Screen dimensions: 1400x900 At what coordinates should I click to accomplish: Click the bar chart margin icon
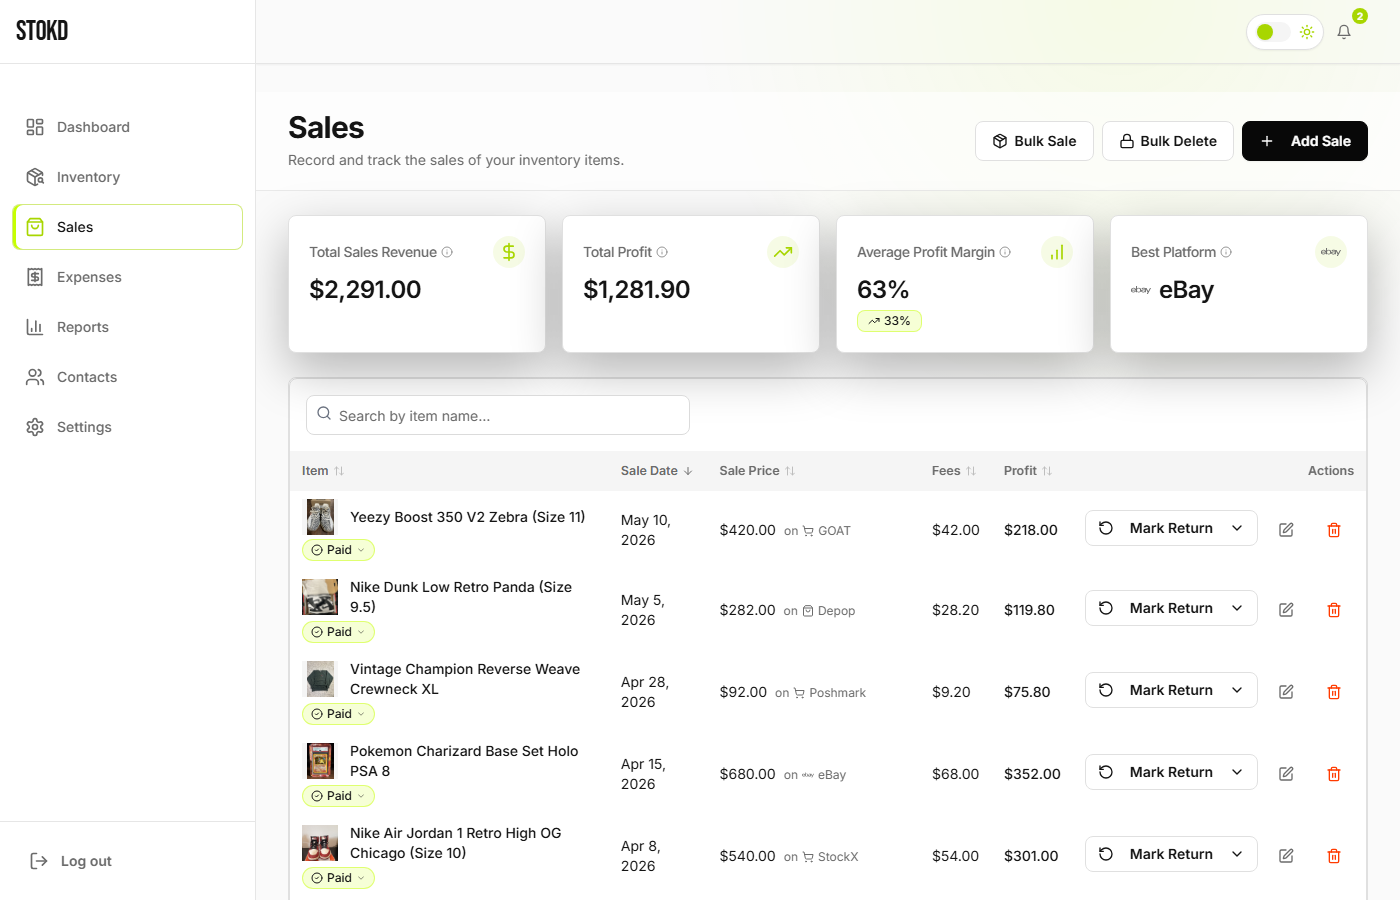point(1057,252)
